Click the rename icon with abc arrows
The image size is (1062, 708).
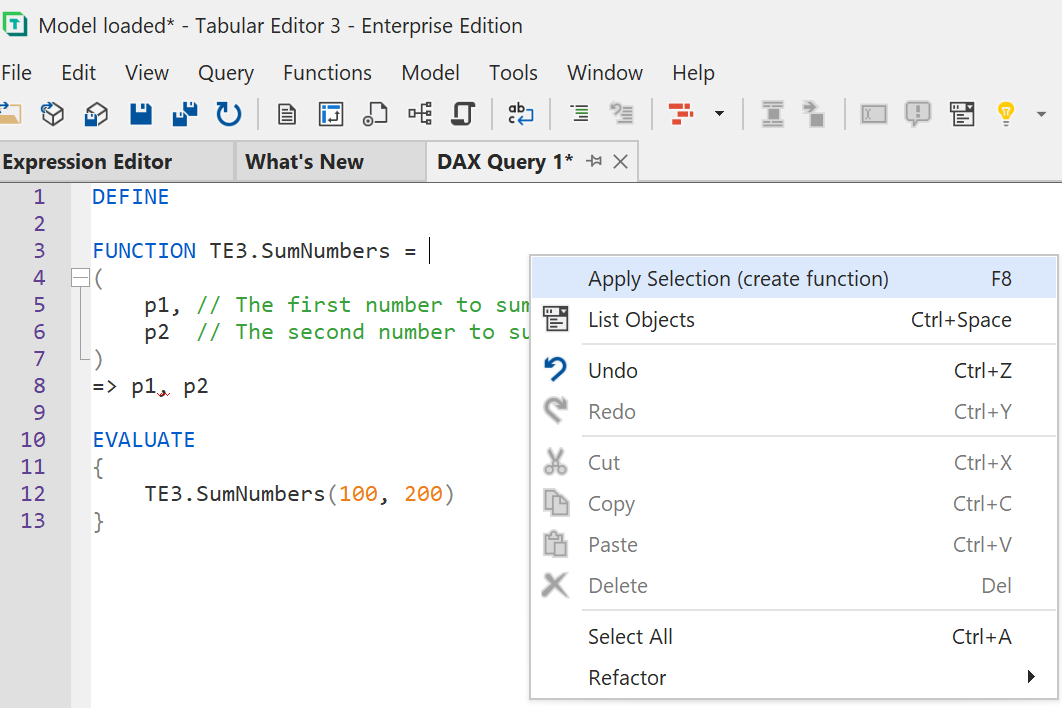(x=520, y=114)
